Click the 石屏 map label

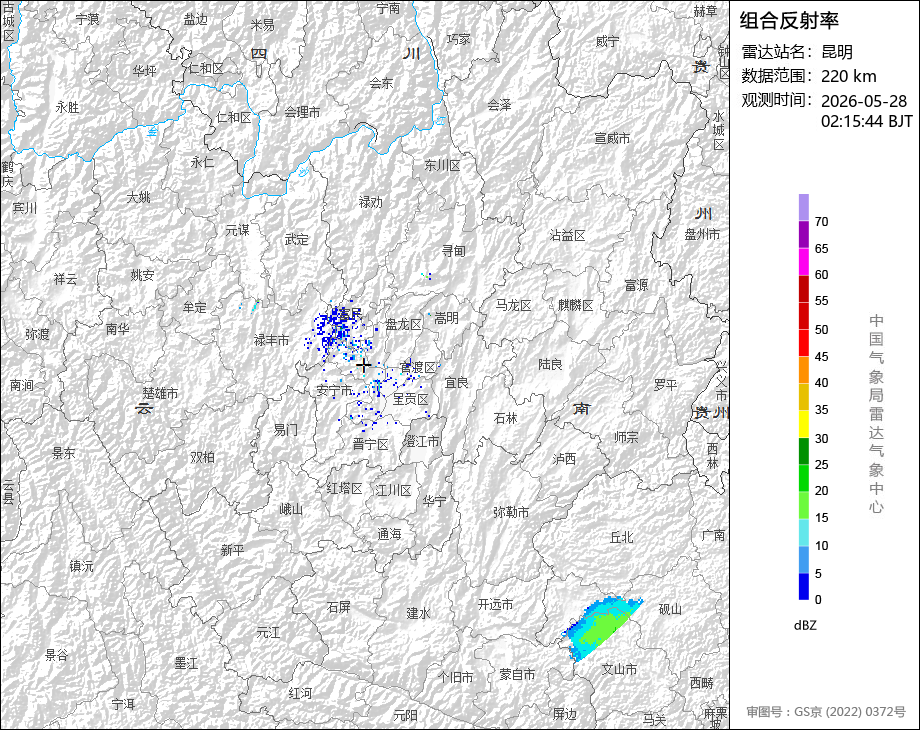pyautogui.click(x=339, y=607)
